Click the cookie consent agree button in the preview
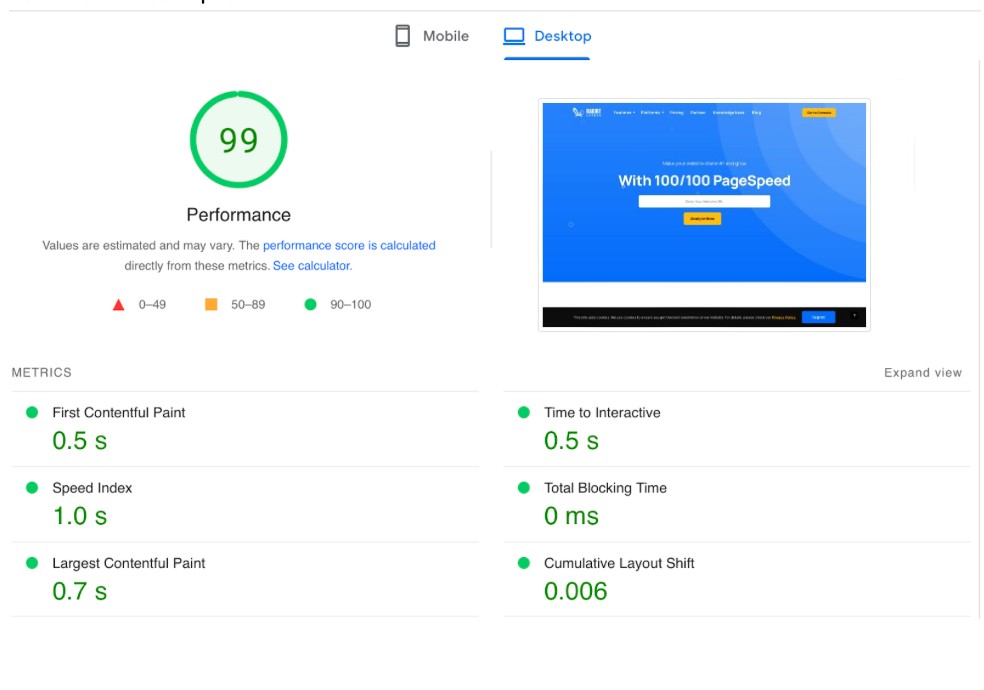Image resolution: width=984 pixels, height=690 pixels. click(x=819, y=316)
